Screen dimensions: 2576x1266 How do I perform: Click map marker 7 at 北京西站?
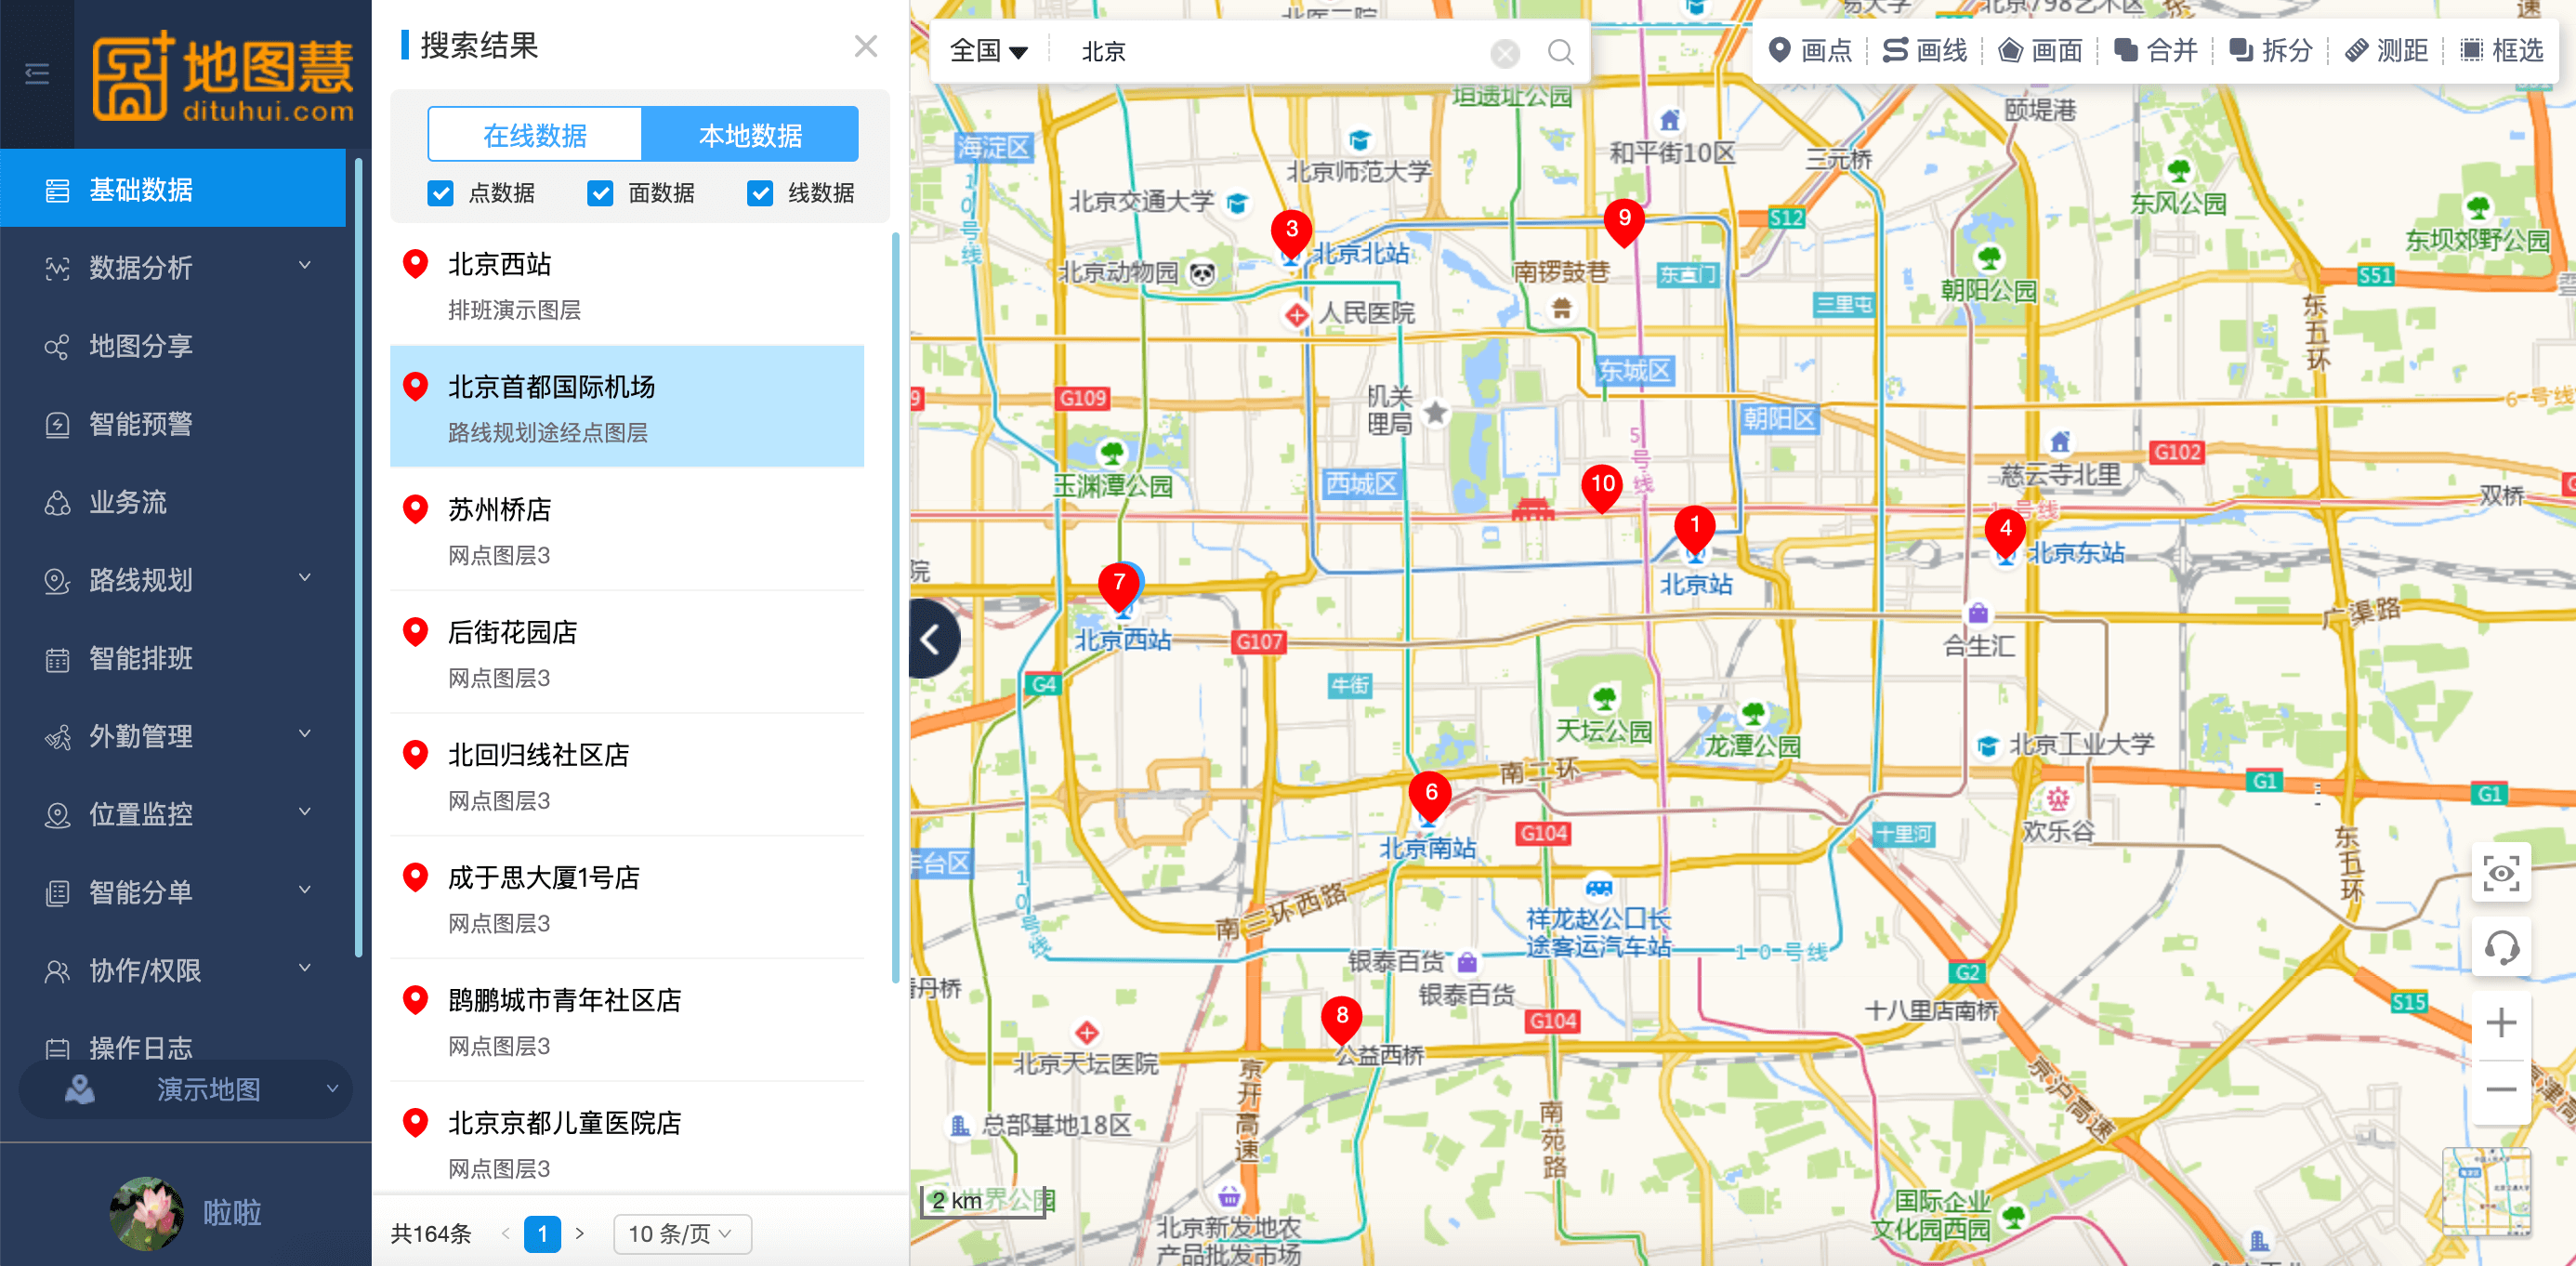click(x=1119, y=586)
